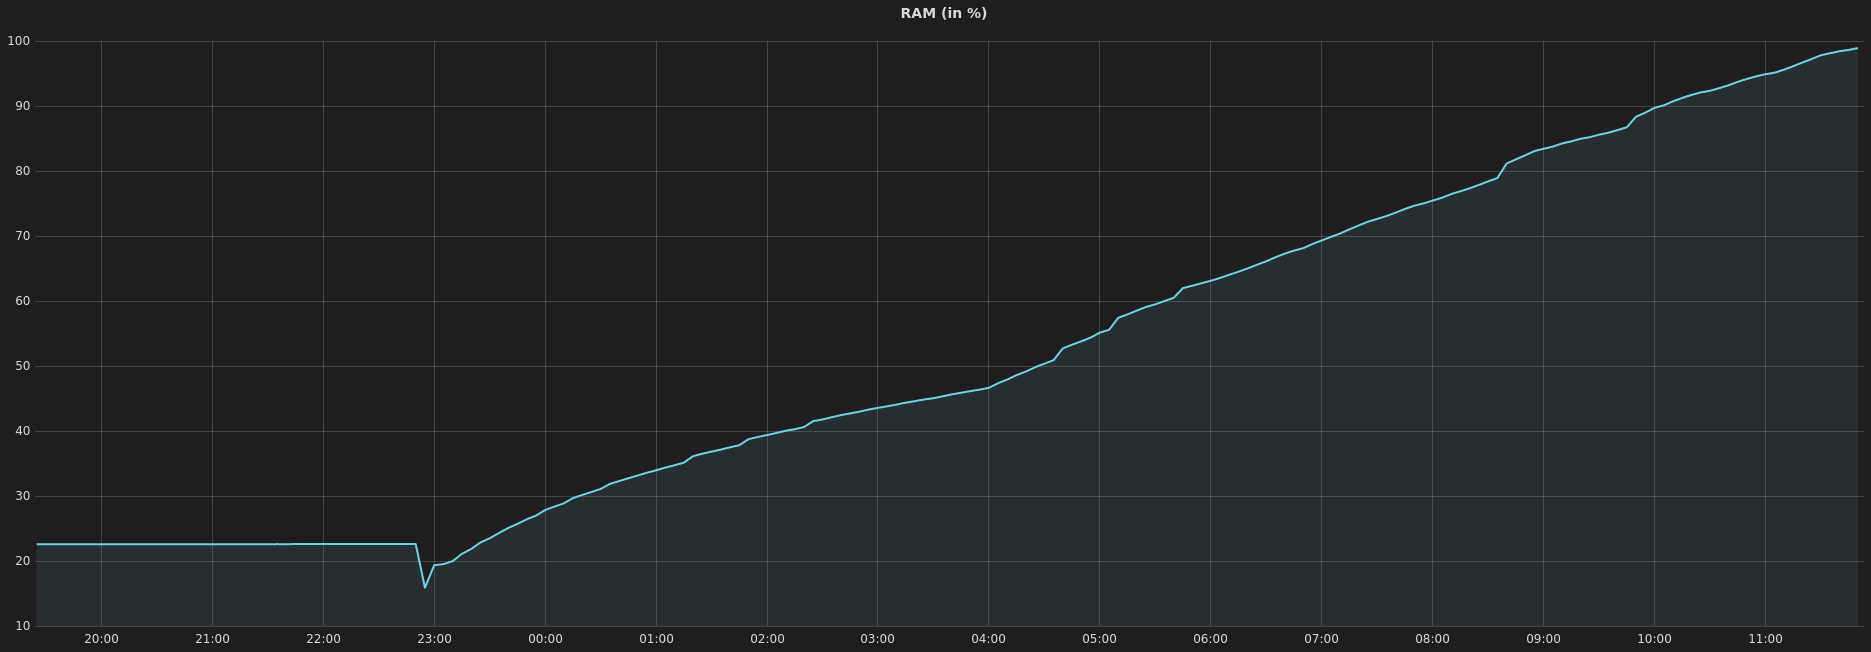The width and height of the screenshot is (1871, 652).
Task: Click the 21:00 time axis label
Action: (x=212, y=639)
